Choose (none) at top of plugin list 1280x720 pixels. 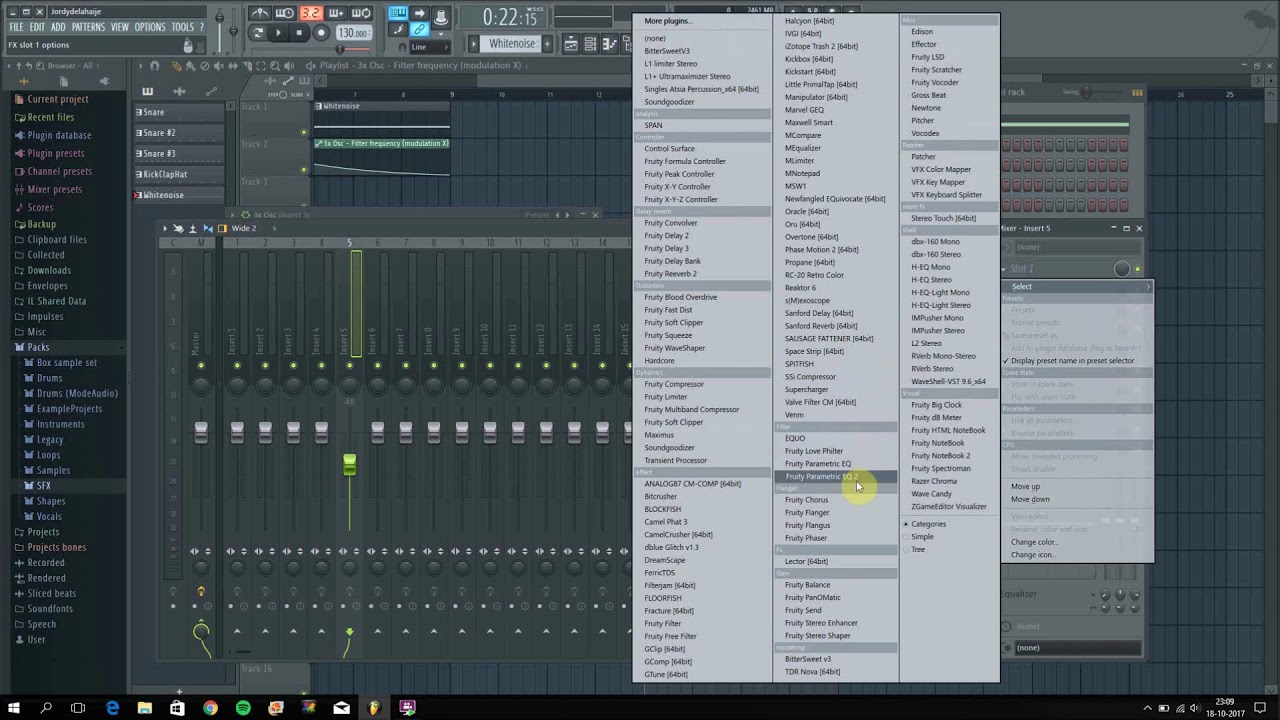pos(655,38)
